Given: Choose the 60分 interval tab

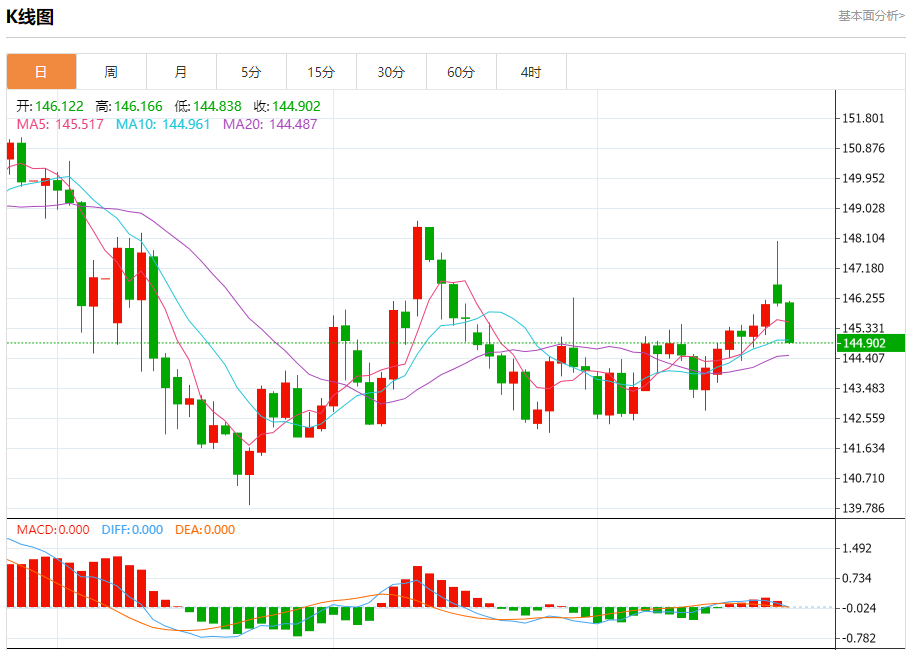Looking at the screenshot, I should 461,72.
